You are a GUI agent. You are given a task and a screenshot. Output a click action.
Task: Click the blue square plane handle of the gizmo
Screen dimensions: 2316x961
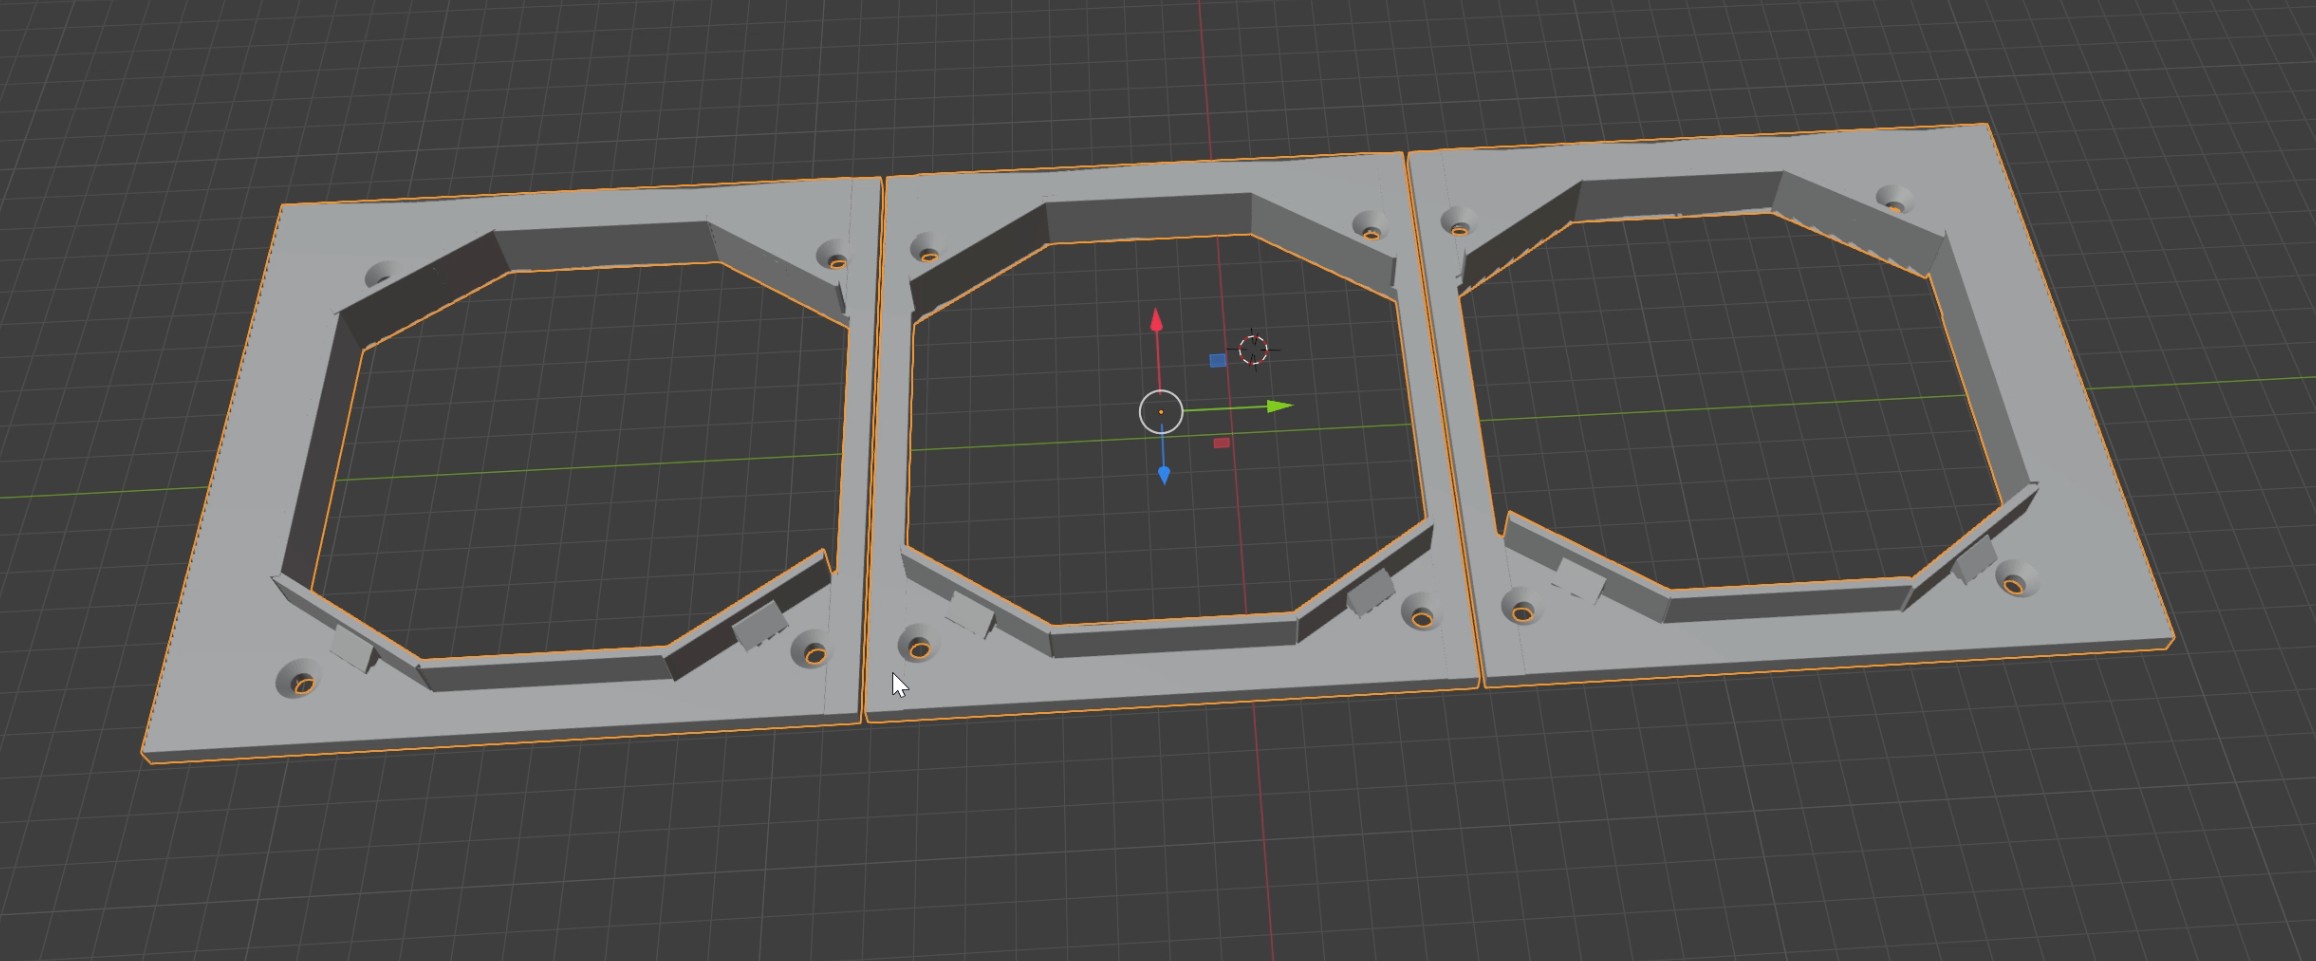tap(1218, 360)
